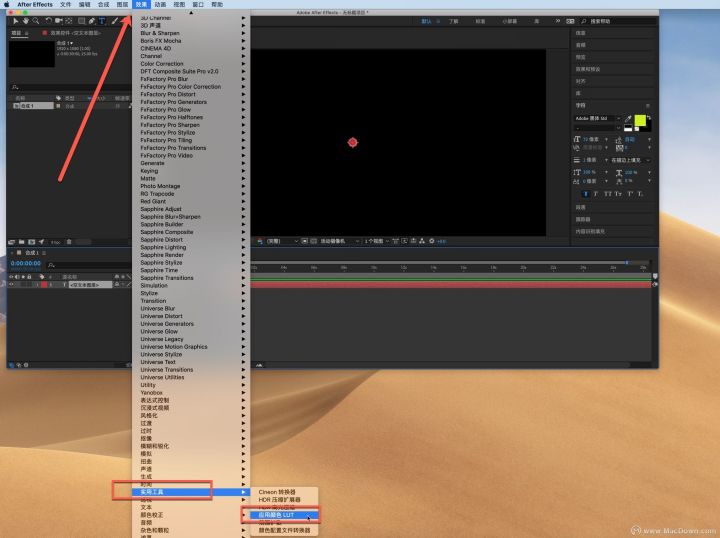The image size is (720, 538).
Task: Click the timeline current timecode 0:00:00:00
Action: click(x=26, y=263)
